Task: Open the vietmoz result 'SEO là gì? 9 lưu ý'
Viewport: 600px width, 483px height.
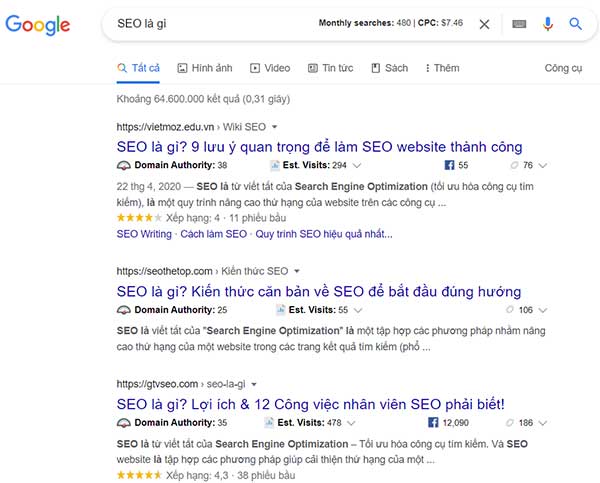Action: [320, 147]
